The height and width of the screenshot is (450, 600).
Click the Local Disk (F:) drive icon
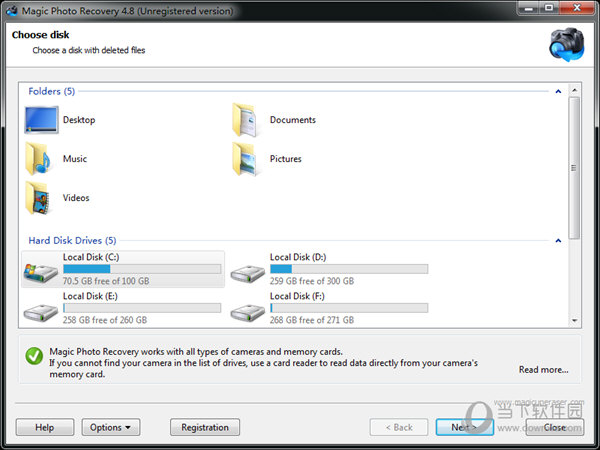pos(248,312)
